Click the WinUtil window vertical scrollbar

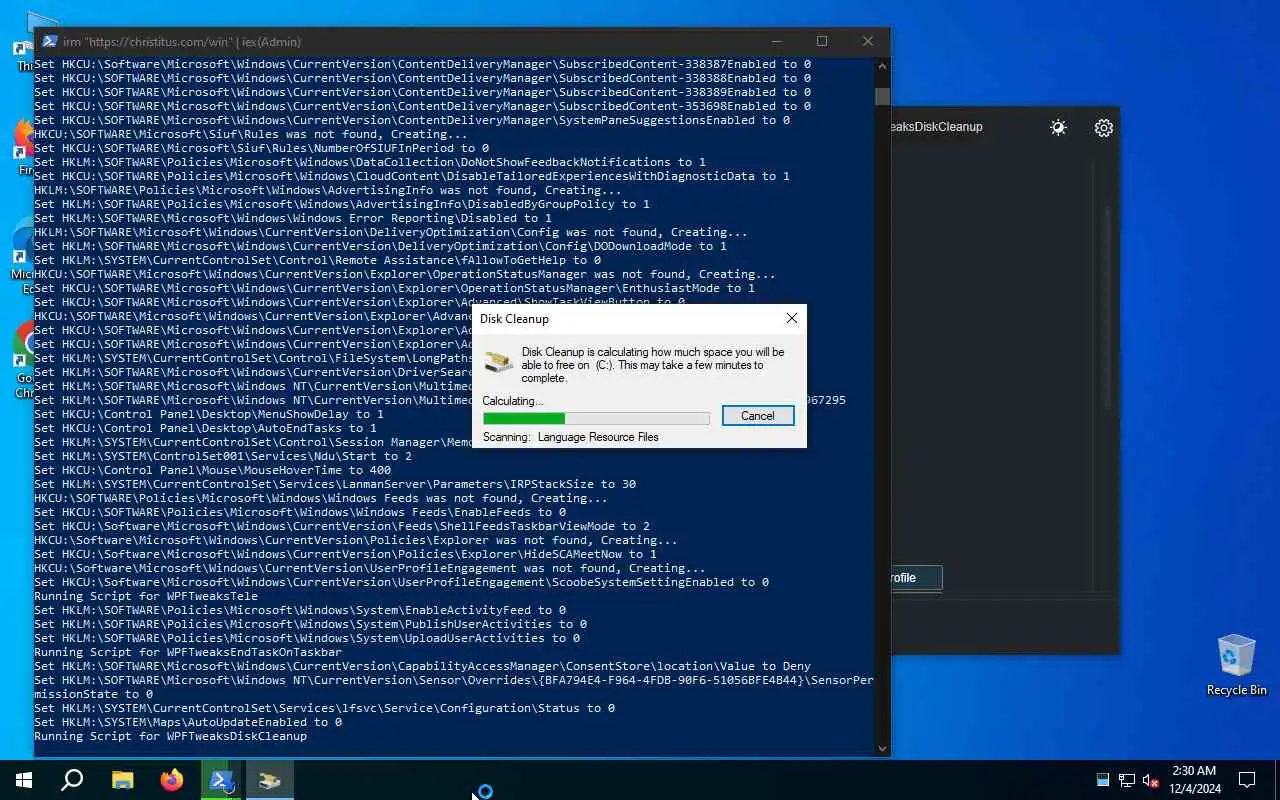click(x=1107, y=305)
